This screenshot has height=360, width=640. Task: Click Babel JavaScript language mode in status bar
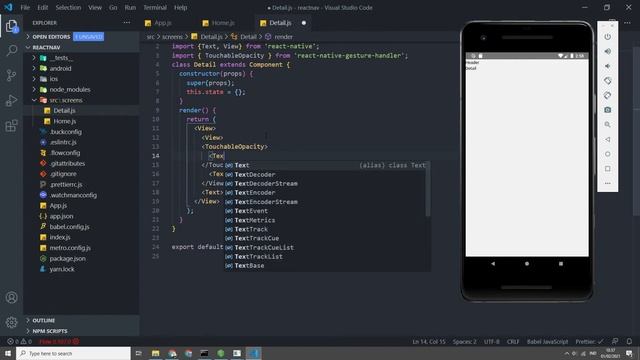[x=547, y=341]
